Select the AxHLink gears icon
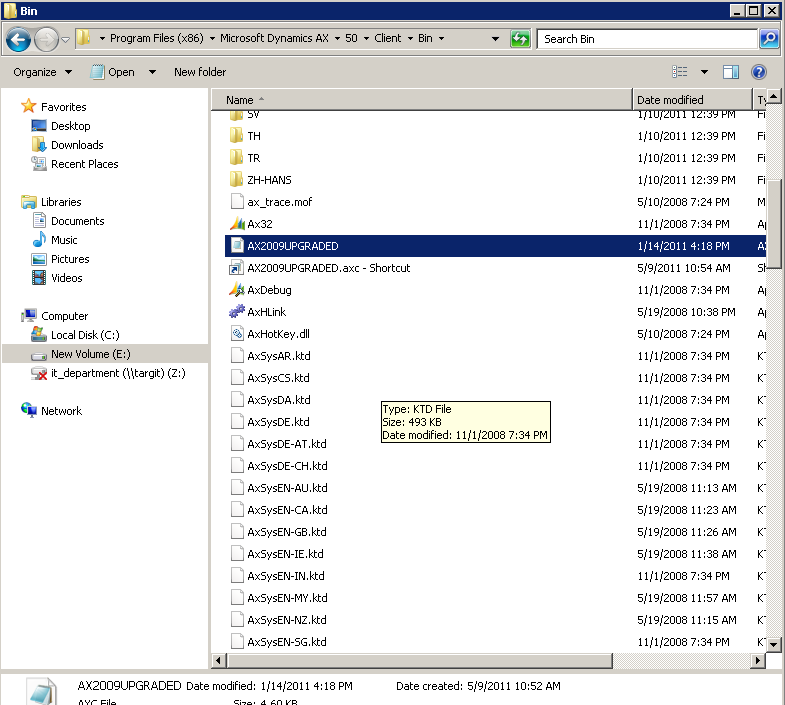 tap(237, 312)
